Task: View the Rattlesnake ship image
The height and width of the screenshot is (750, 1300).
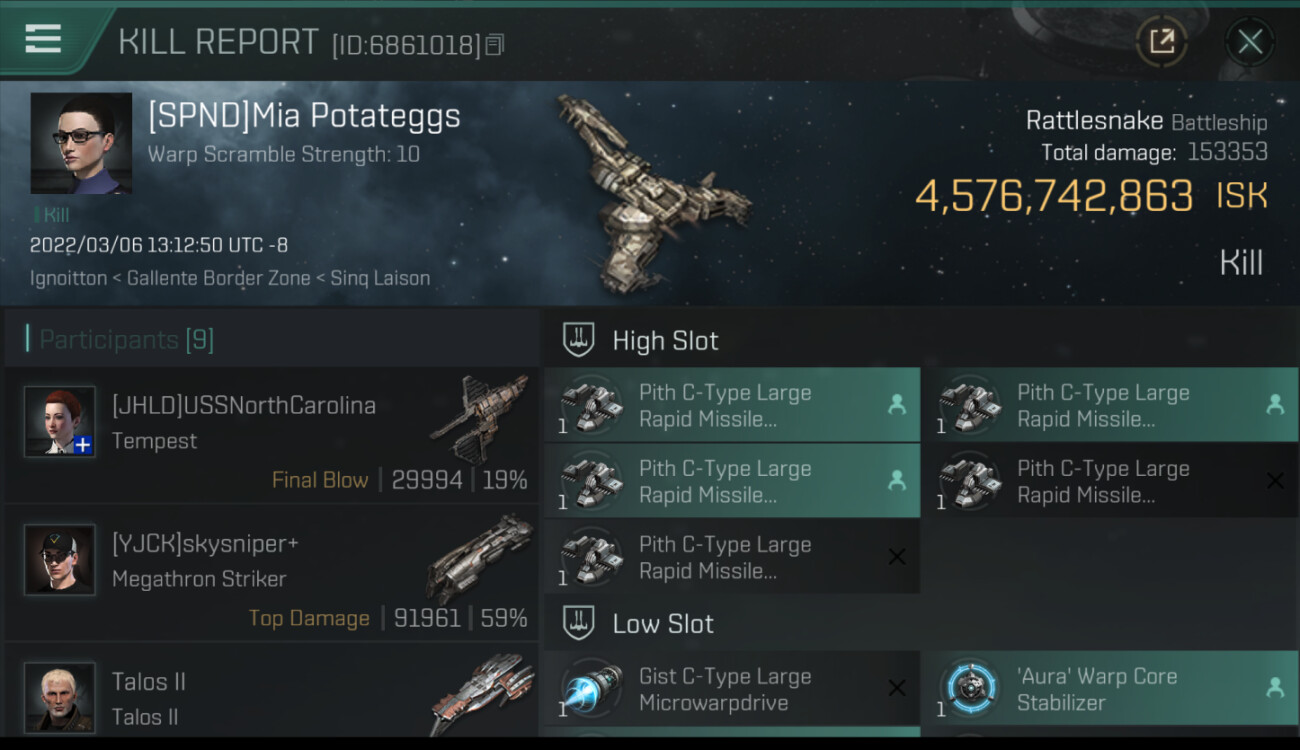Action: point(651,192)
